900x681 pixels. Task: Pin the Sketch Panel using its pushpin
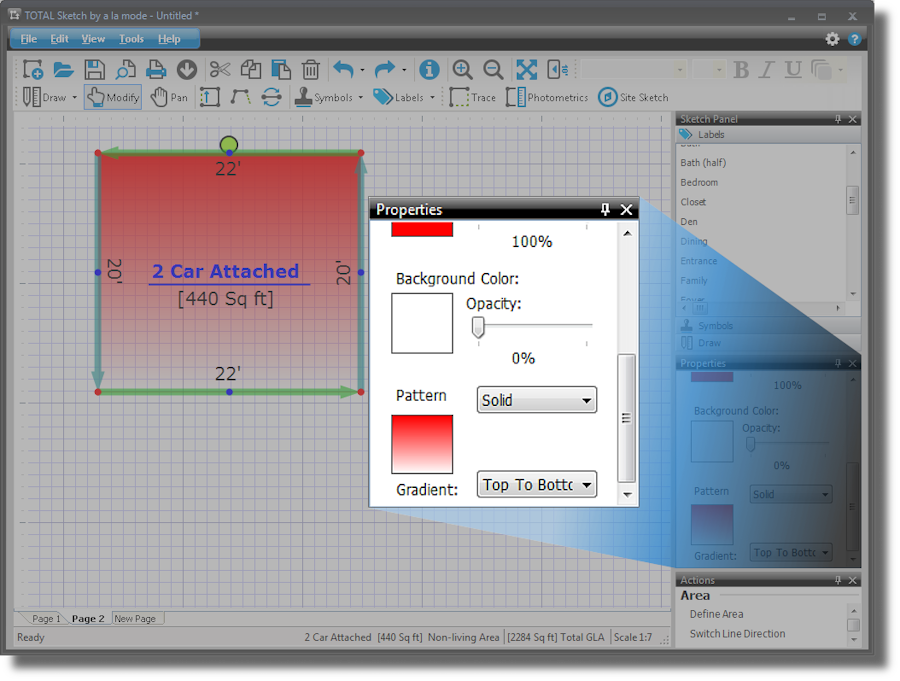[x=838, y=119]
